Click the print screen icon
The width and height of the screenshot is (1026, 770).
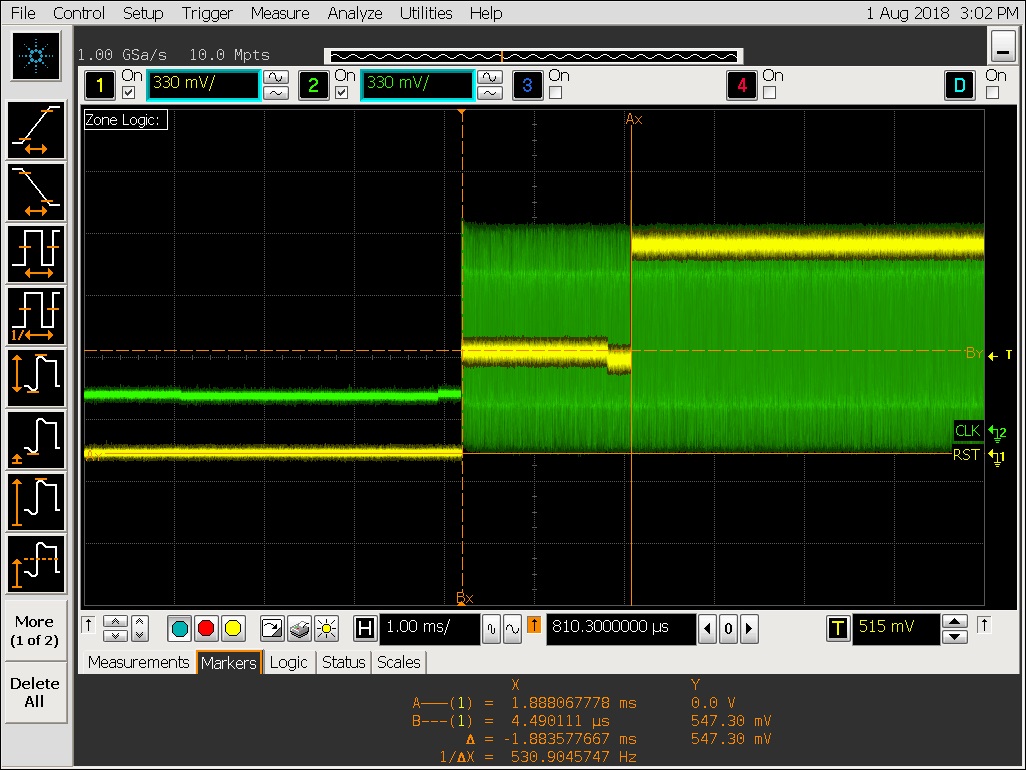click(x=299, y=629)
